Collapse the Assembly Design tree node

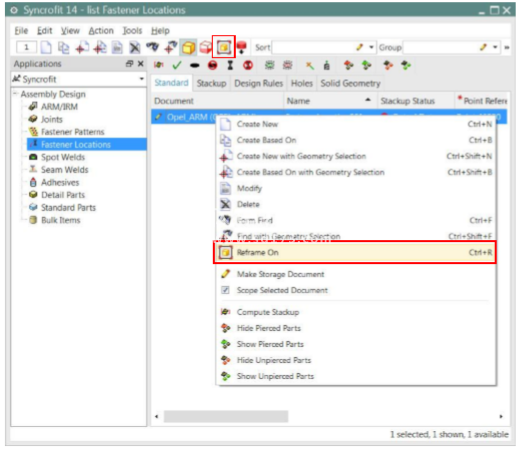pos(16,94)
